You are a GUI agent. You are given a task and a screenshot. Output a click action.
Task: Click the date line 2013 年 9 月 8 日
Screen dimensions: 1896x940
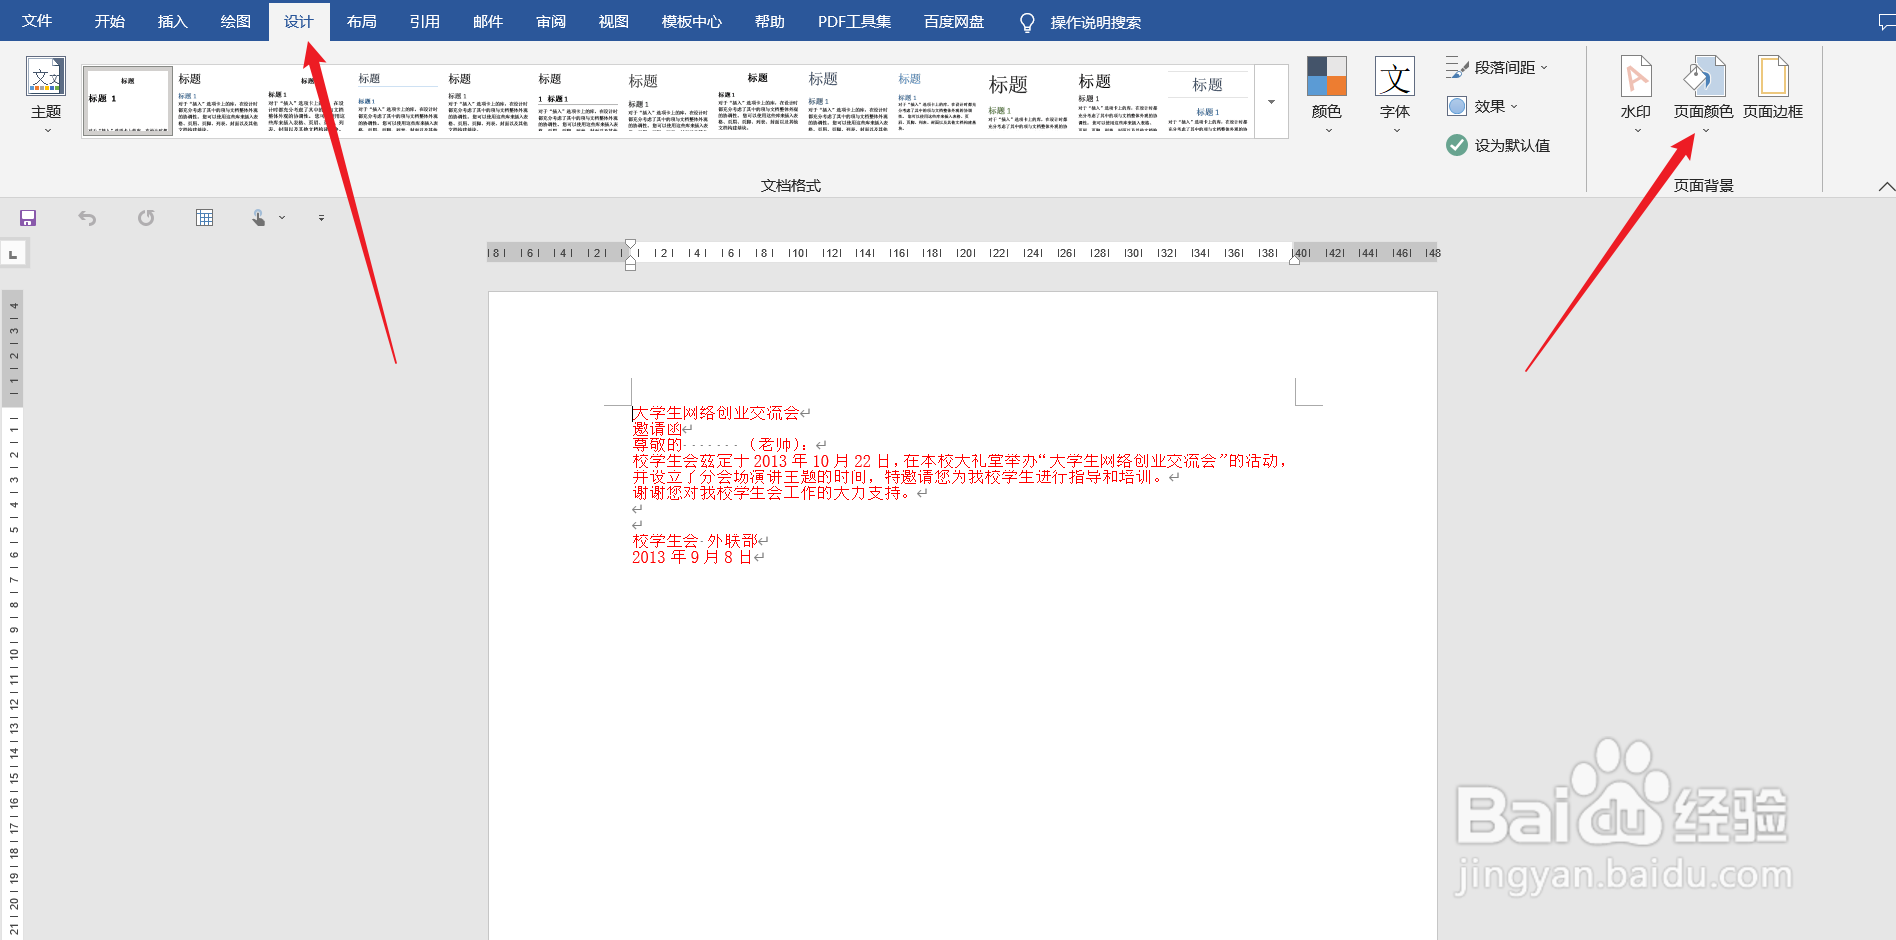691,557
